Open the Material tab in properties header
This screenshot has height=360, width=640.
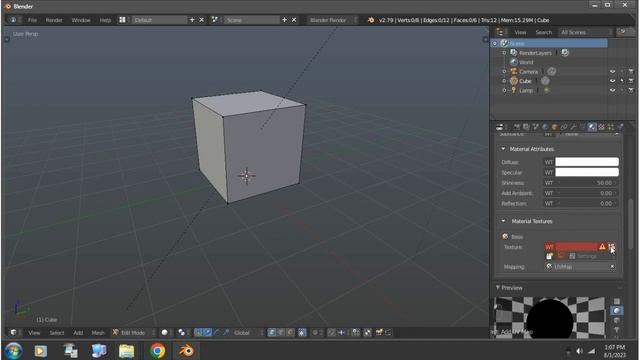[592, 127]
